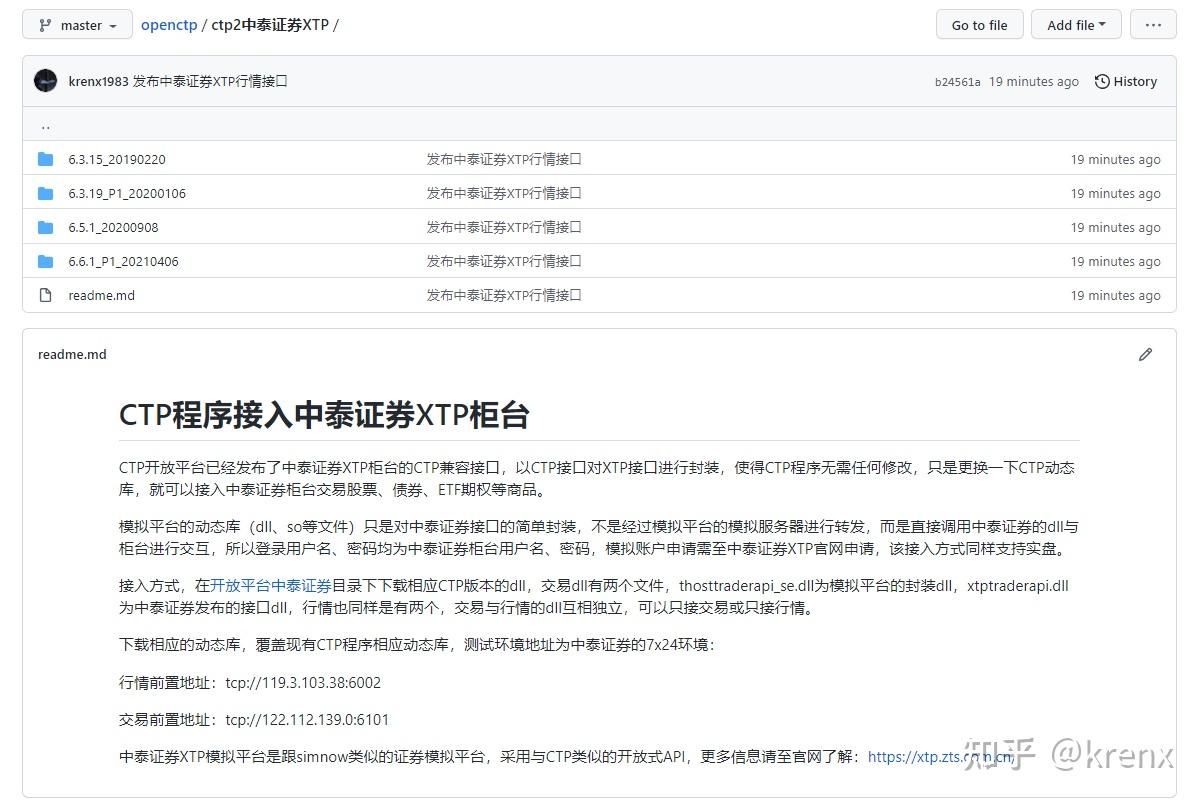Click the file icon next to readme.md
The image size is (1203, 803).
46,294
